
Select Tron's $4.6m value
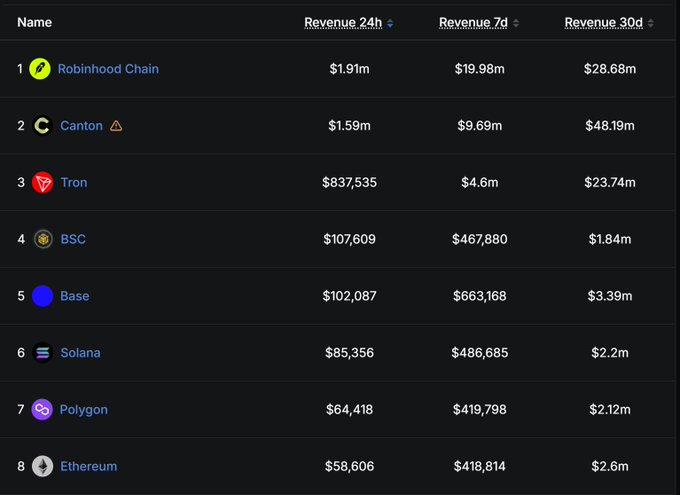tap(480, 182)
